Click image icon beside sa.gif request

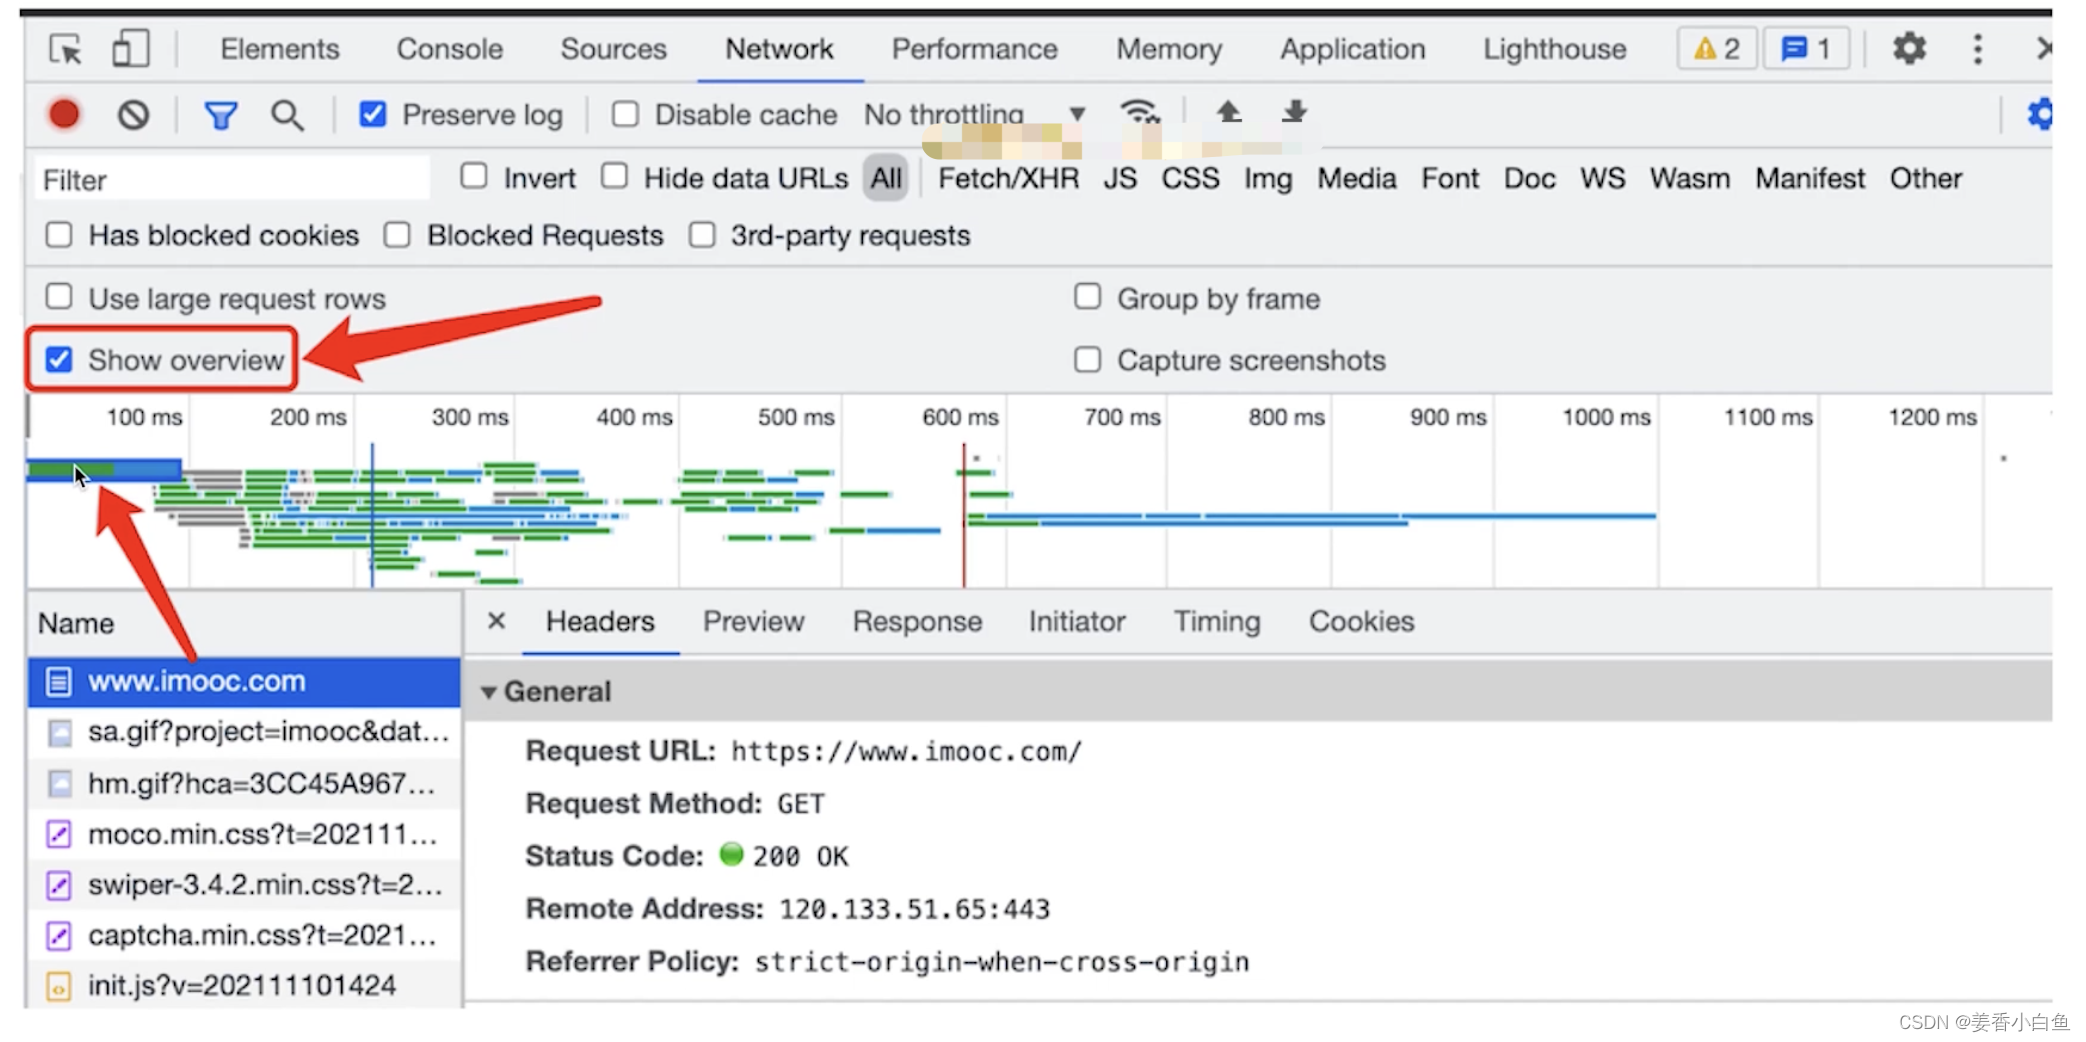pyautogui.click(x=59, y=733)
